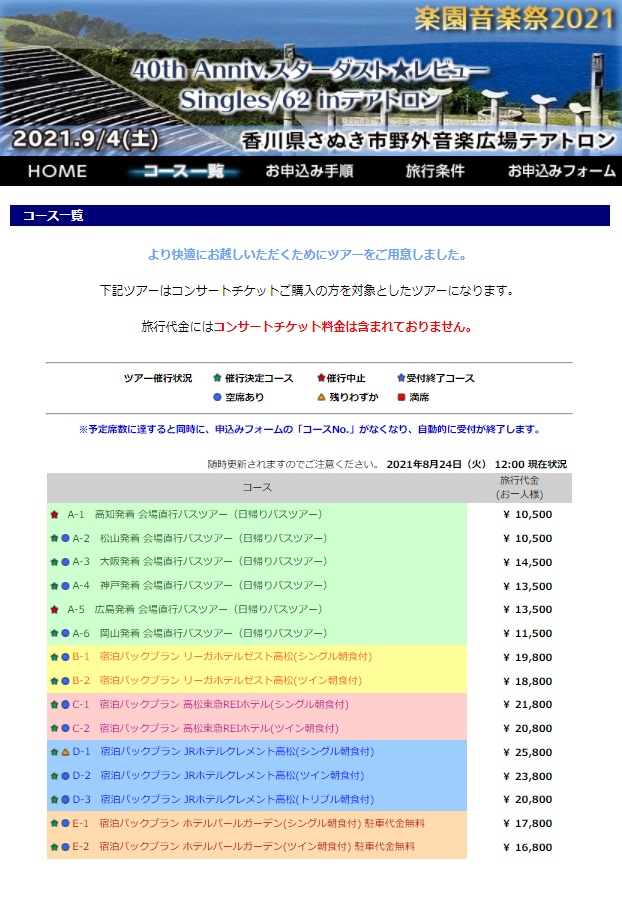This screenshot has height=912, width=622.
Task: Click the green star icon beside E-2
Action: tap(54, 847)
